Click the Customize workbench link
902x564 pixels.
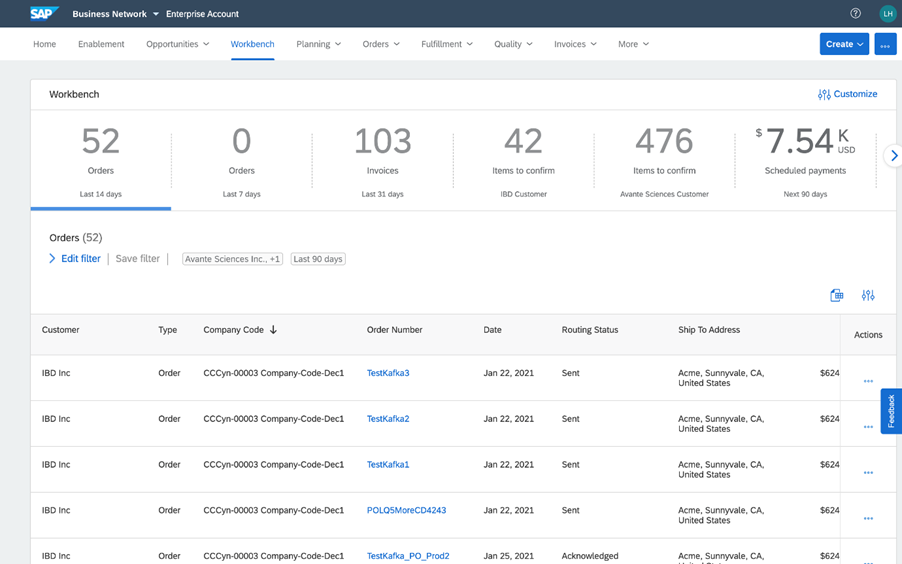tap(847, 94)
